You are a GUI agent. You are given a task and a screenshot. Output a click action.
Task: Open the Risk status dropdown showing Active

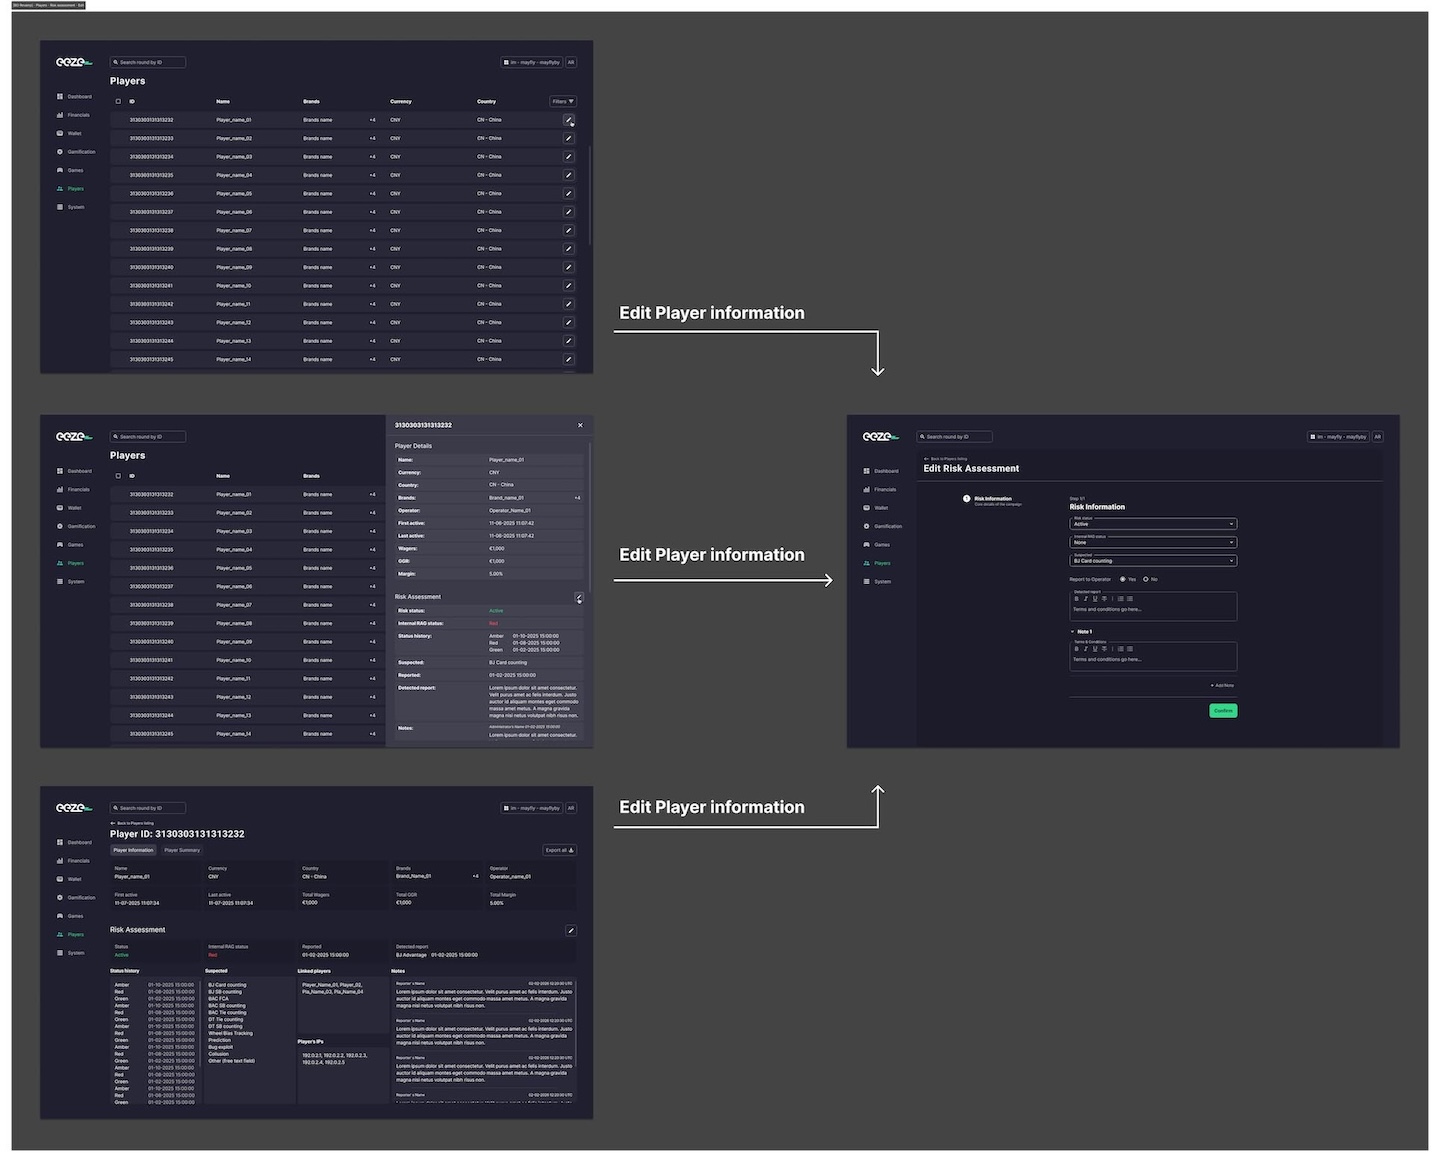click(1152, 523)
